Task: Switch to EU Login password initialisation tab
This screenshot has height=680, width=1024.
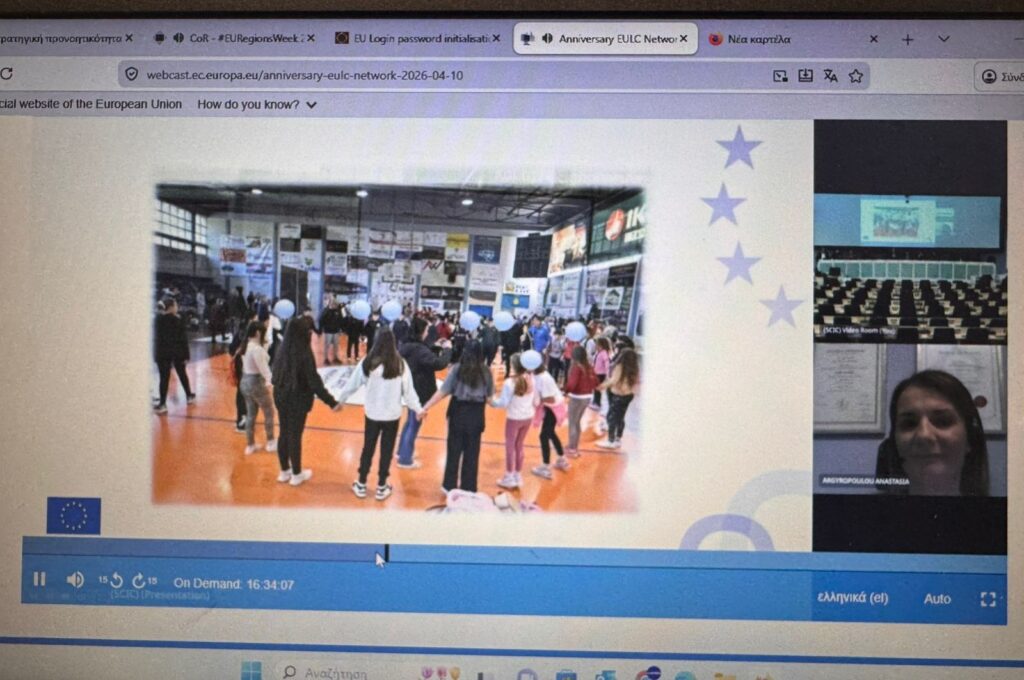Action: click(416, 38)
